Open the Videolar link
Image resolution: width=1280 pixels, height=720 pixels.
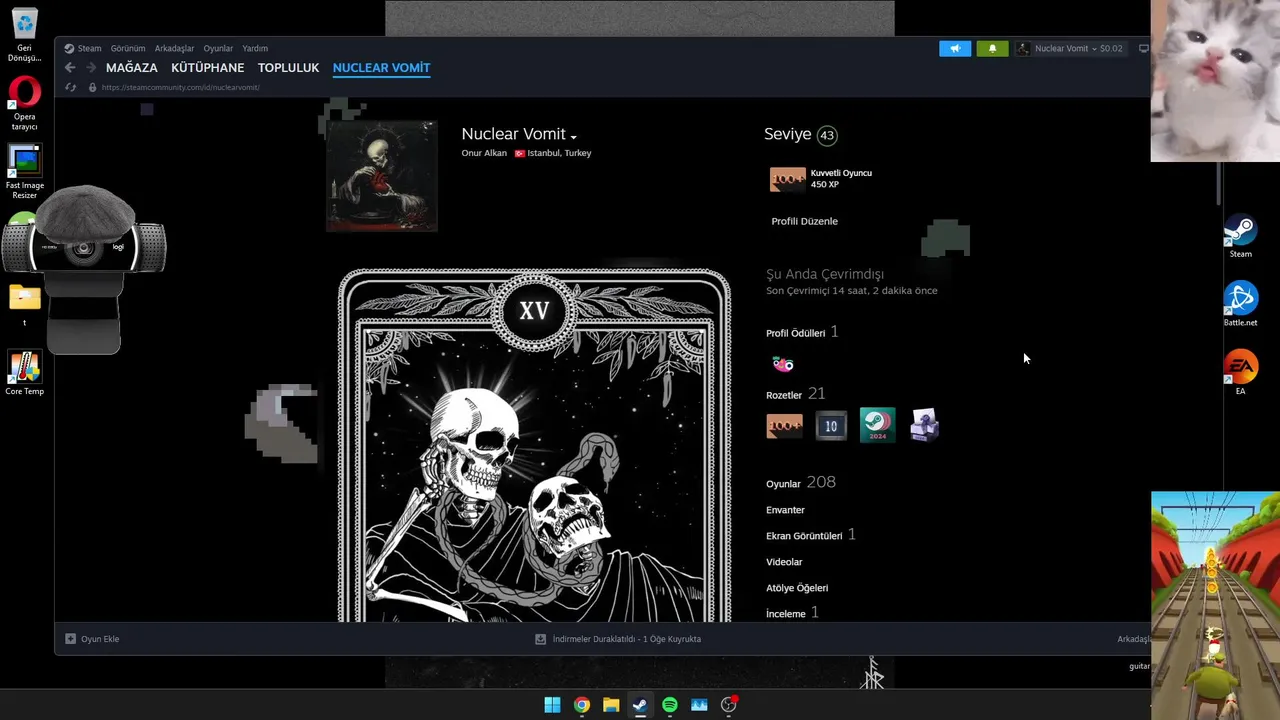point(784,562)
